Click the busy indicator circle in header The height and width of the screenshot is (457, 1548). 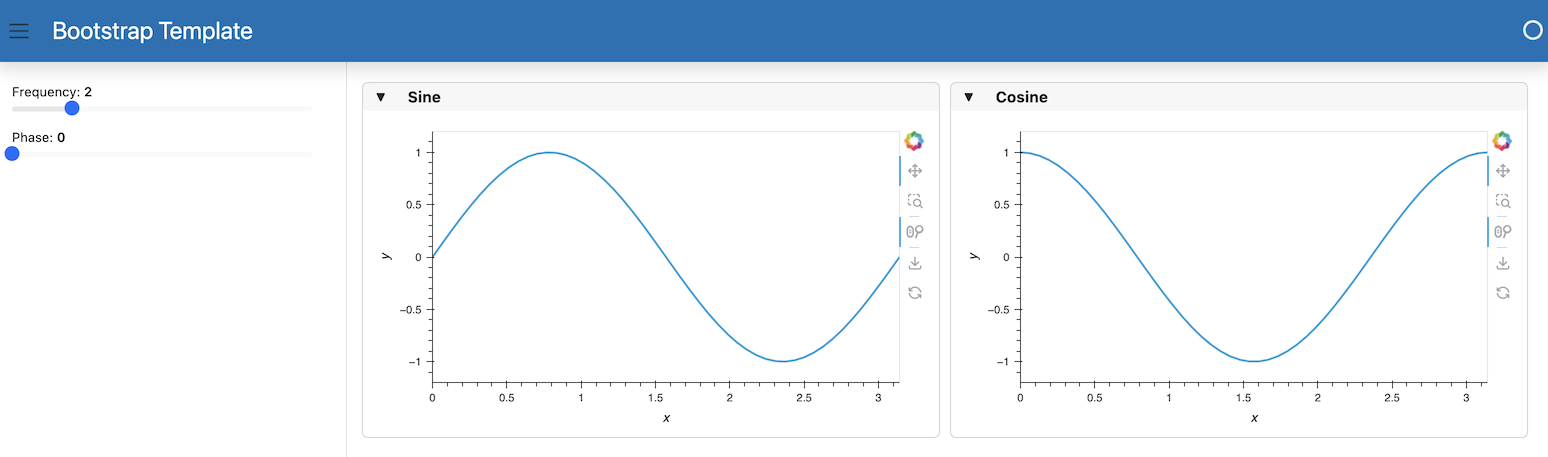pyautogui.click(x=1532, y=30)
